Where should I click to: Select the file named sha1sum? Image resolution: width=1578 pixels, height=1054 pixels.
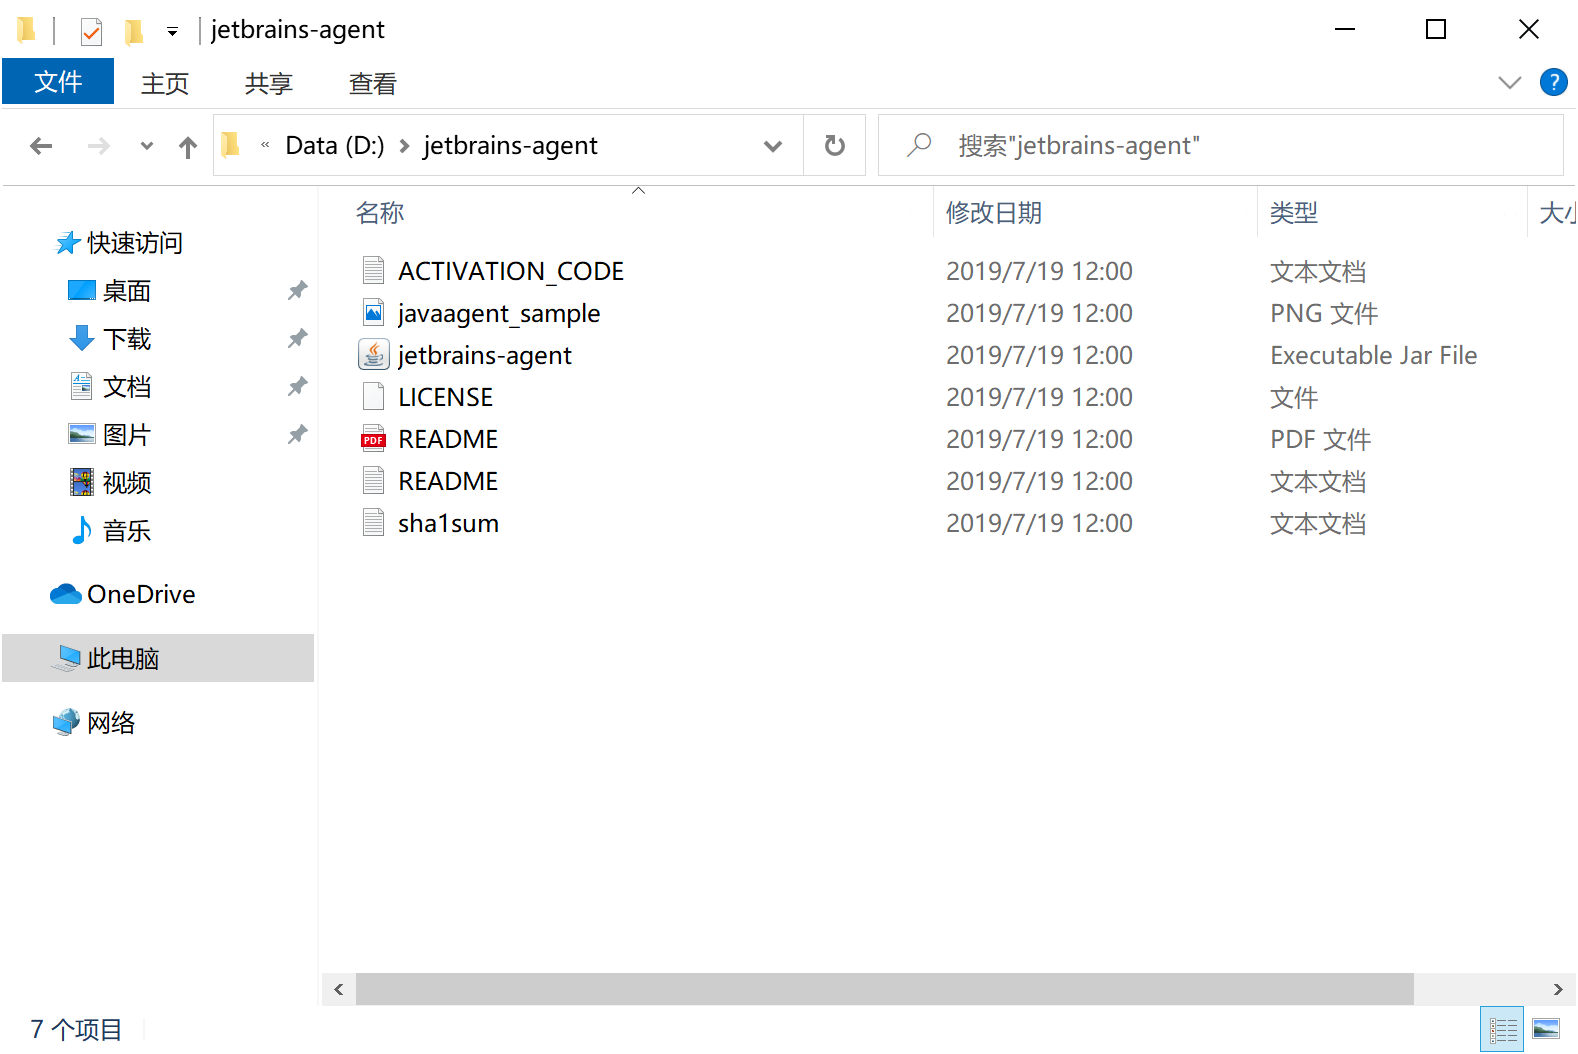(448, 523)
